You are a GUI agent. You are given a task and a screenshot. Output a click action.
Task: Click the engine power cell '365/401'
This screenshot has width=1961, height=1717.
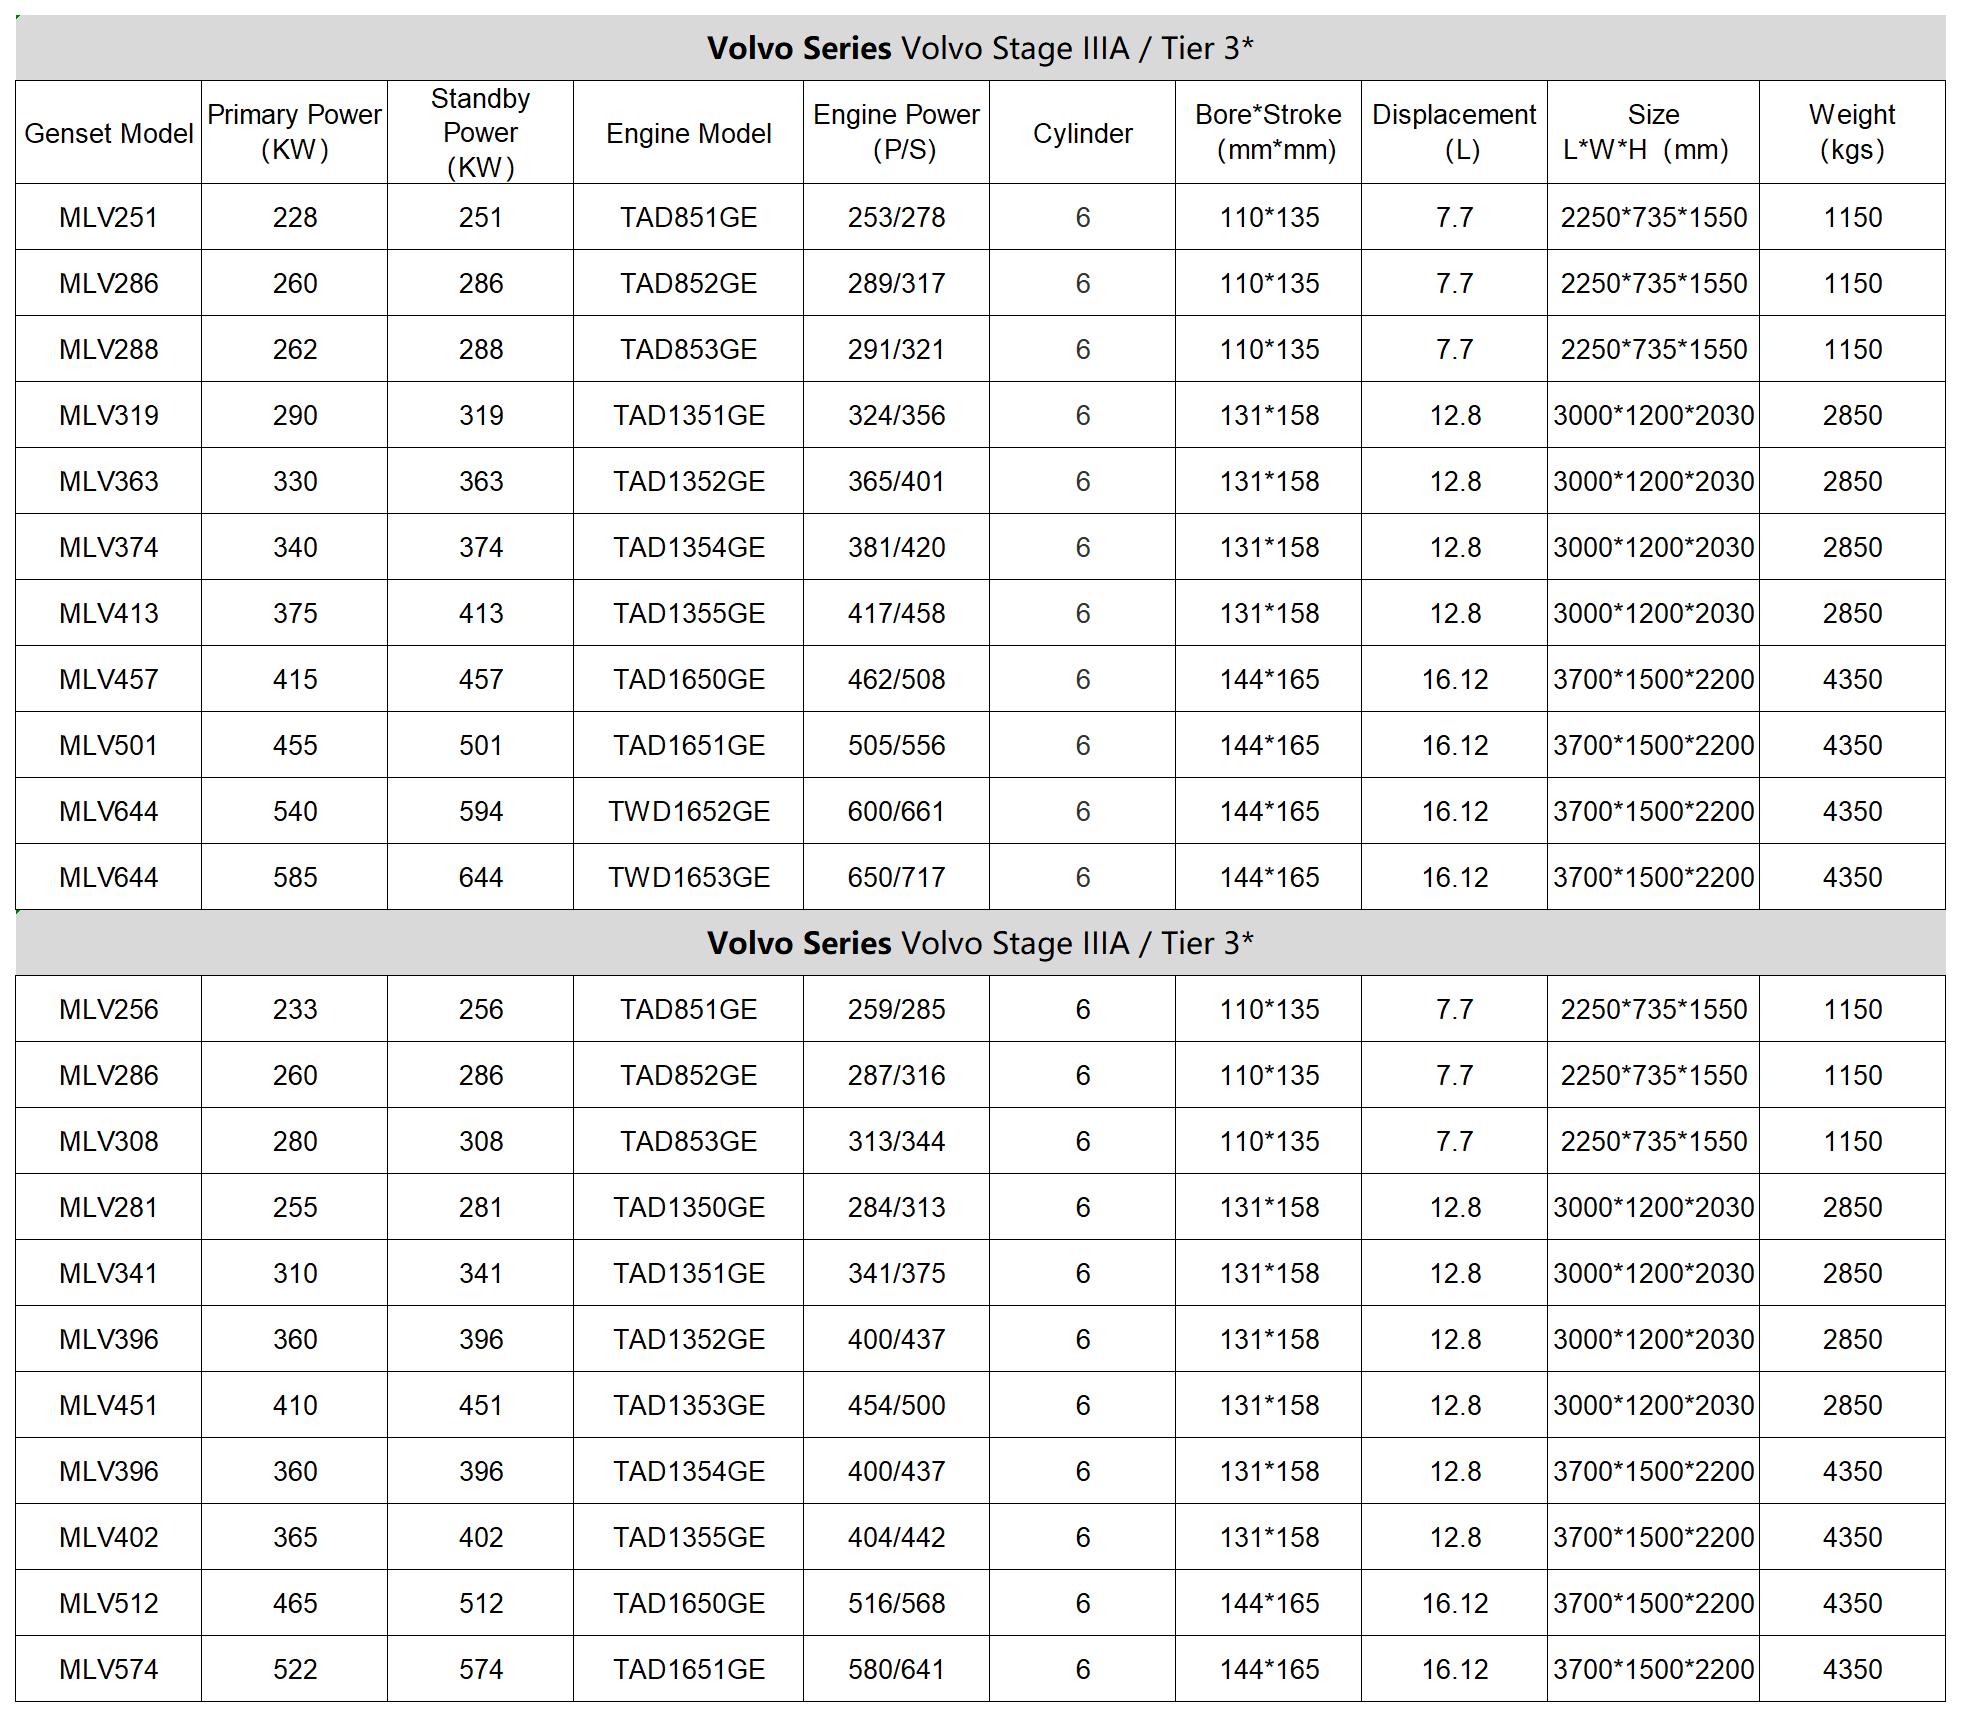point(896,481)
